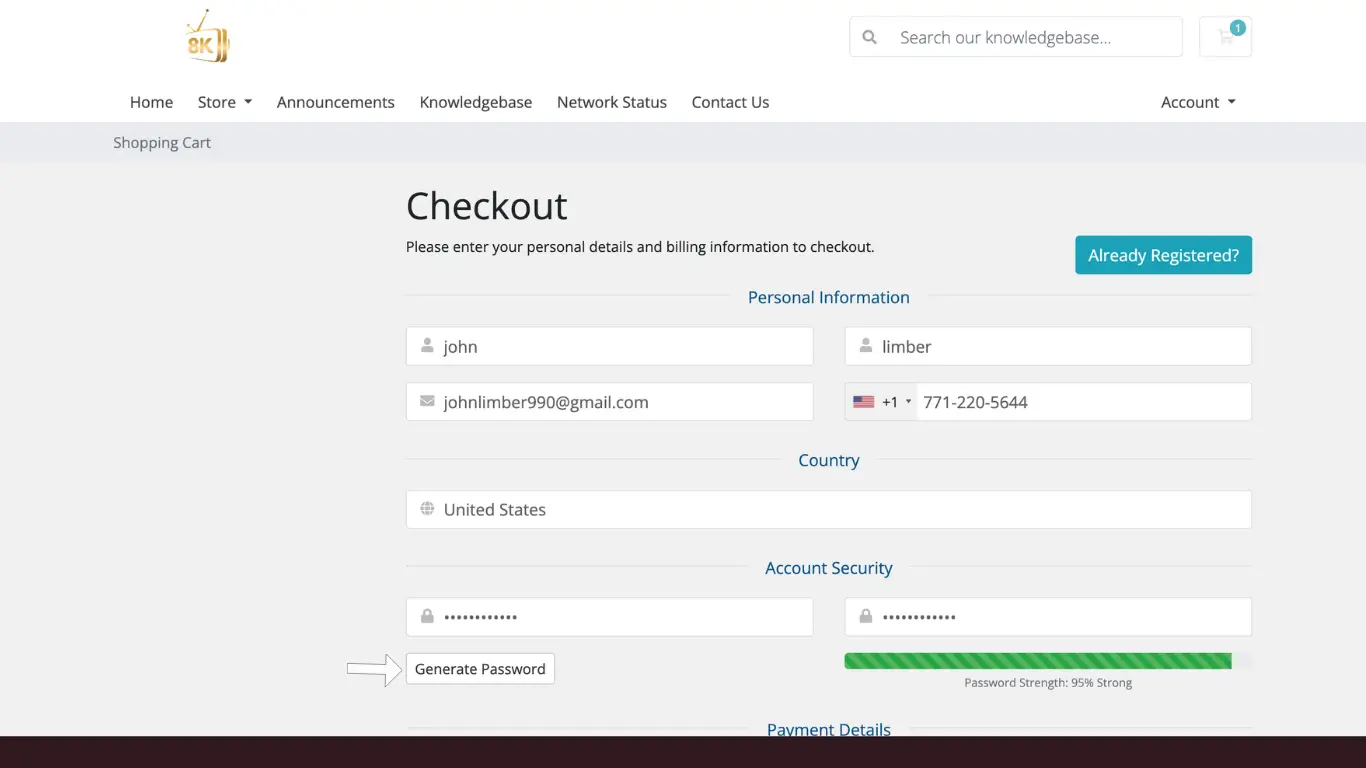Image resolution: width=1366 pixels, height=768 pixels.
Task: Click the email field johnlimber990@gmail.com
Action: coord(609,402)
